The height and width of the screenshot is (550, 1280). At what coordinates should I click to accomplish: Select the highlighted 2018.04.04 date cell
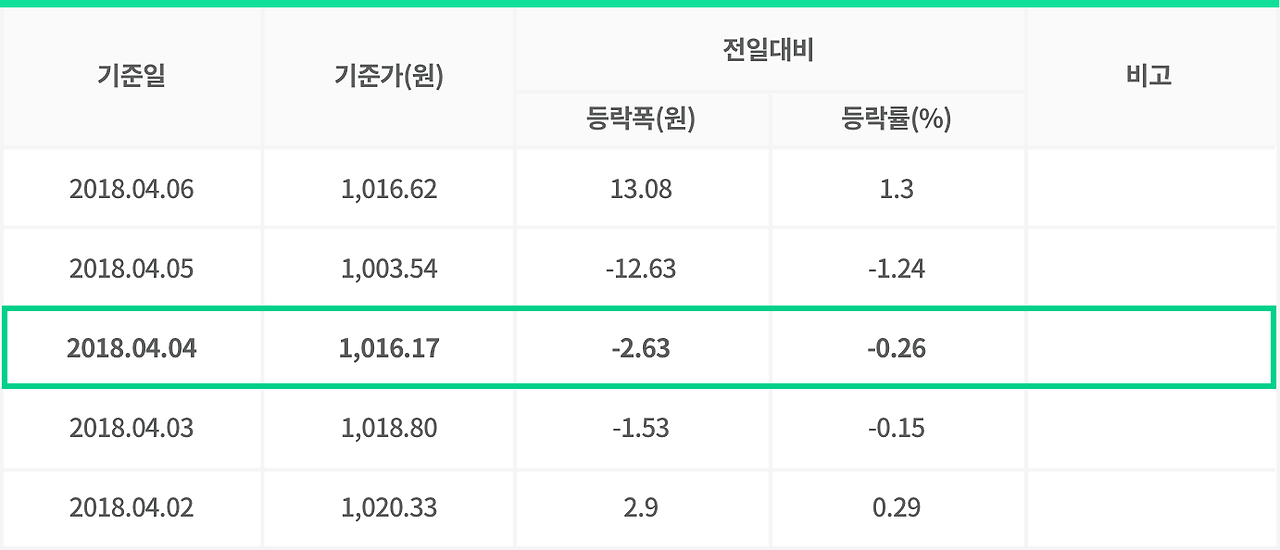click(132, 349)
